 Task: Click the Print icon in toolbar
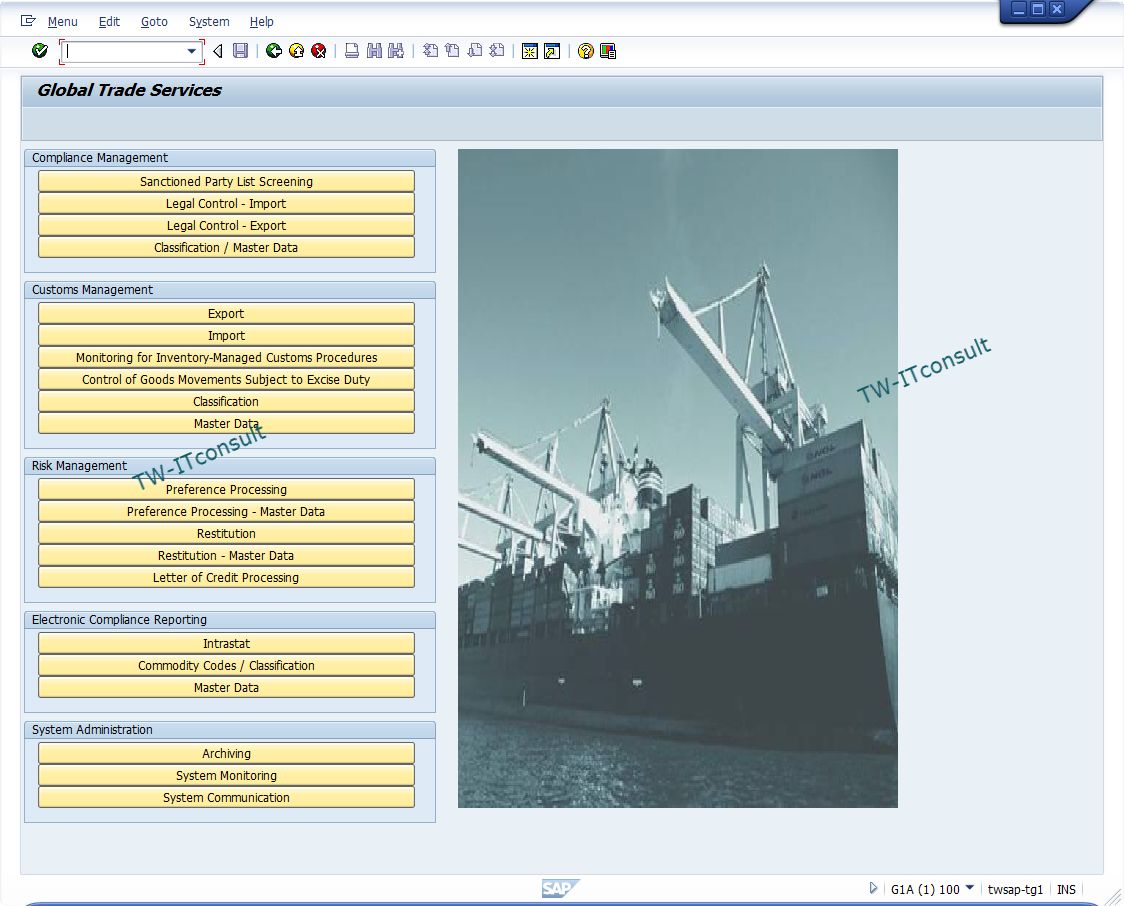[352, 51]
